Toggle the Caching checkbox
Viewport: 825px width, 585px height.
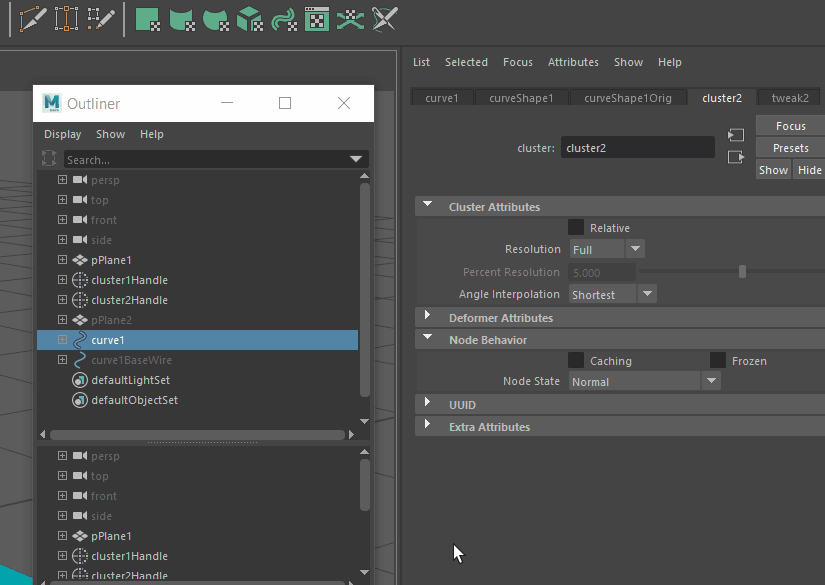[576, 360]
